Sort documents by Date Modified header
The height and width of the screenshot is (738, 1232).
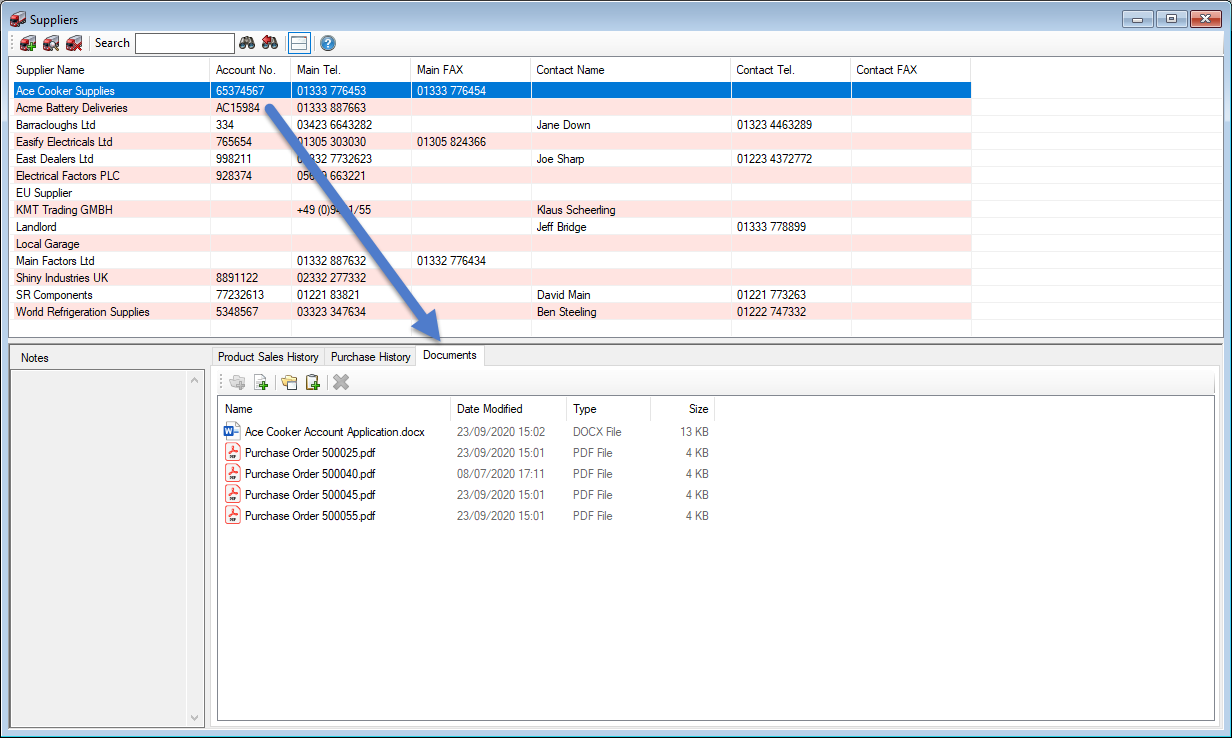(489, 409)
